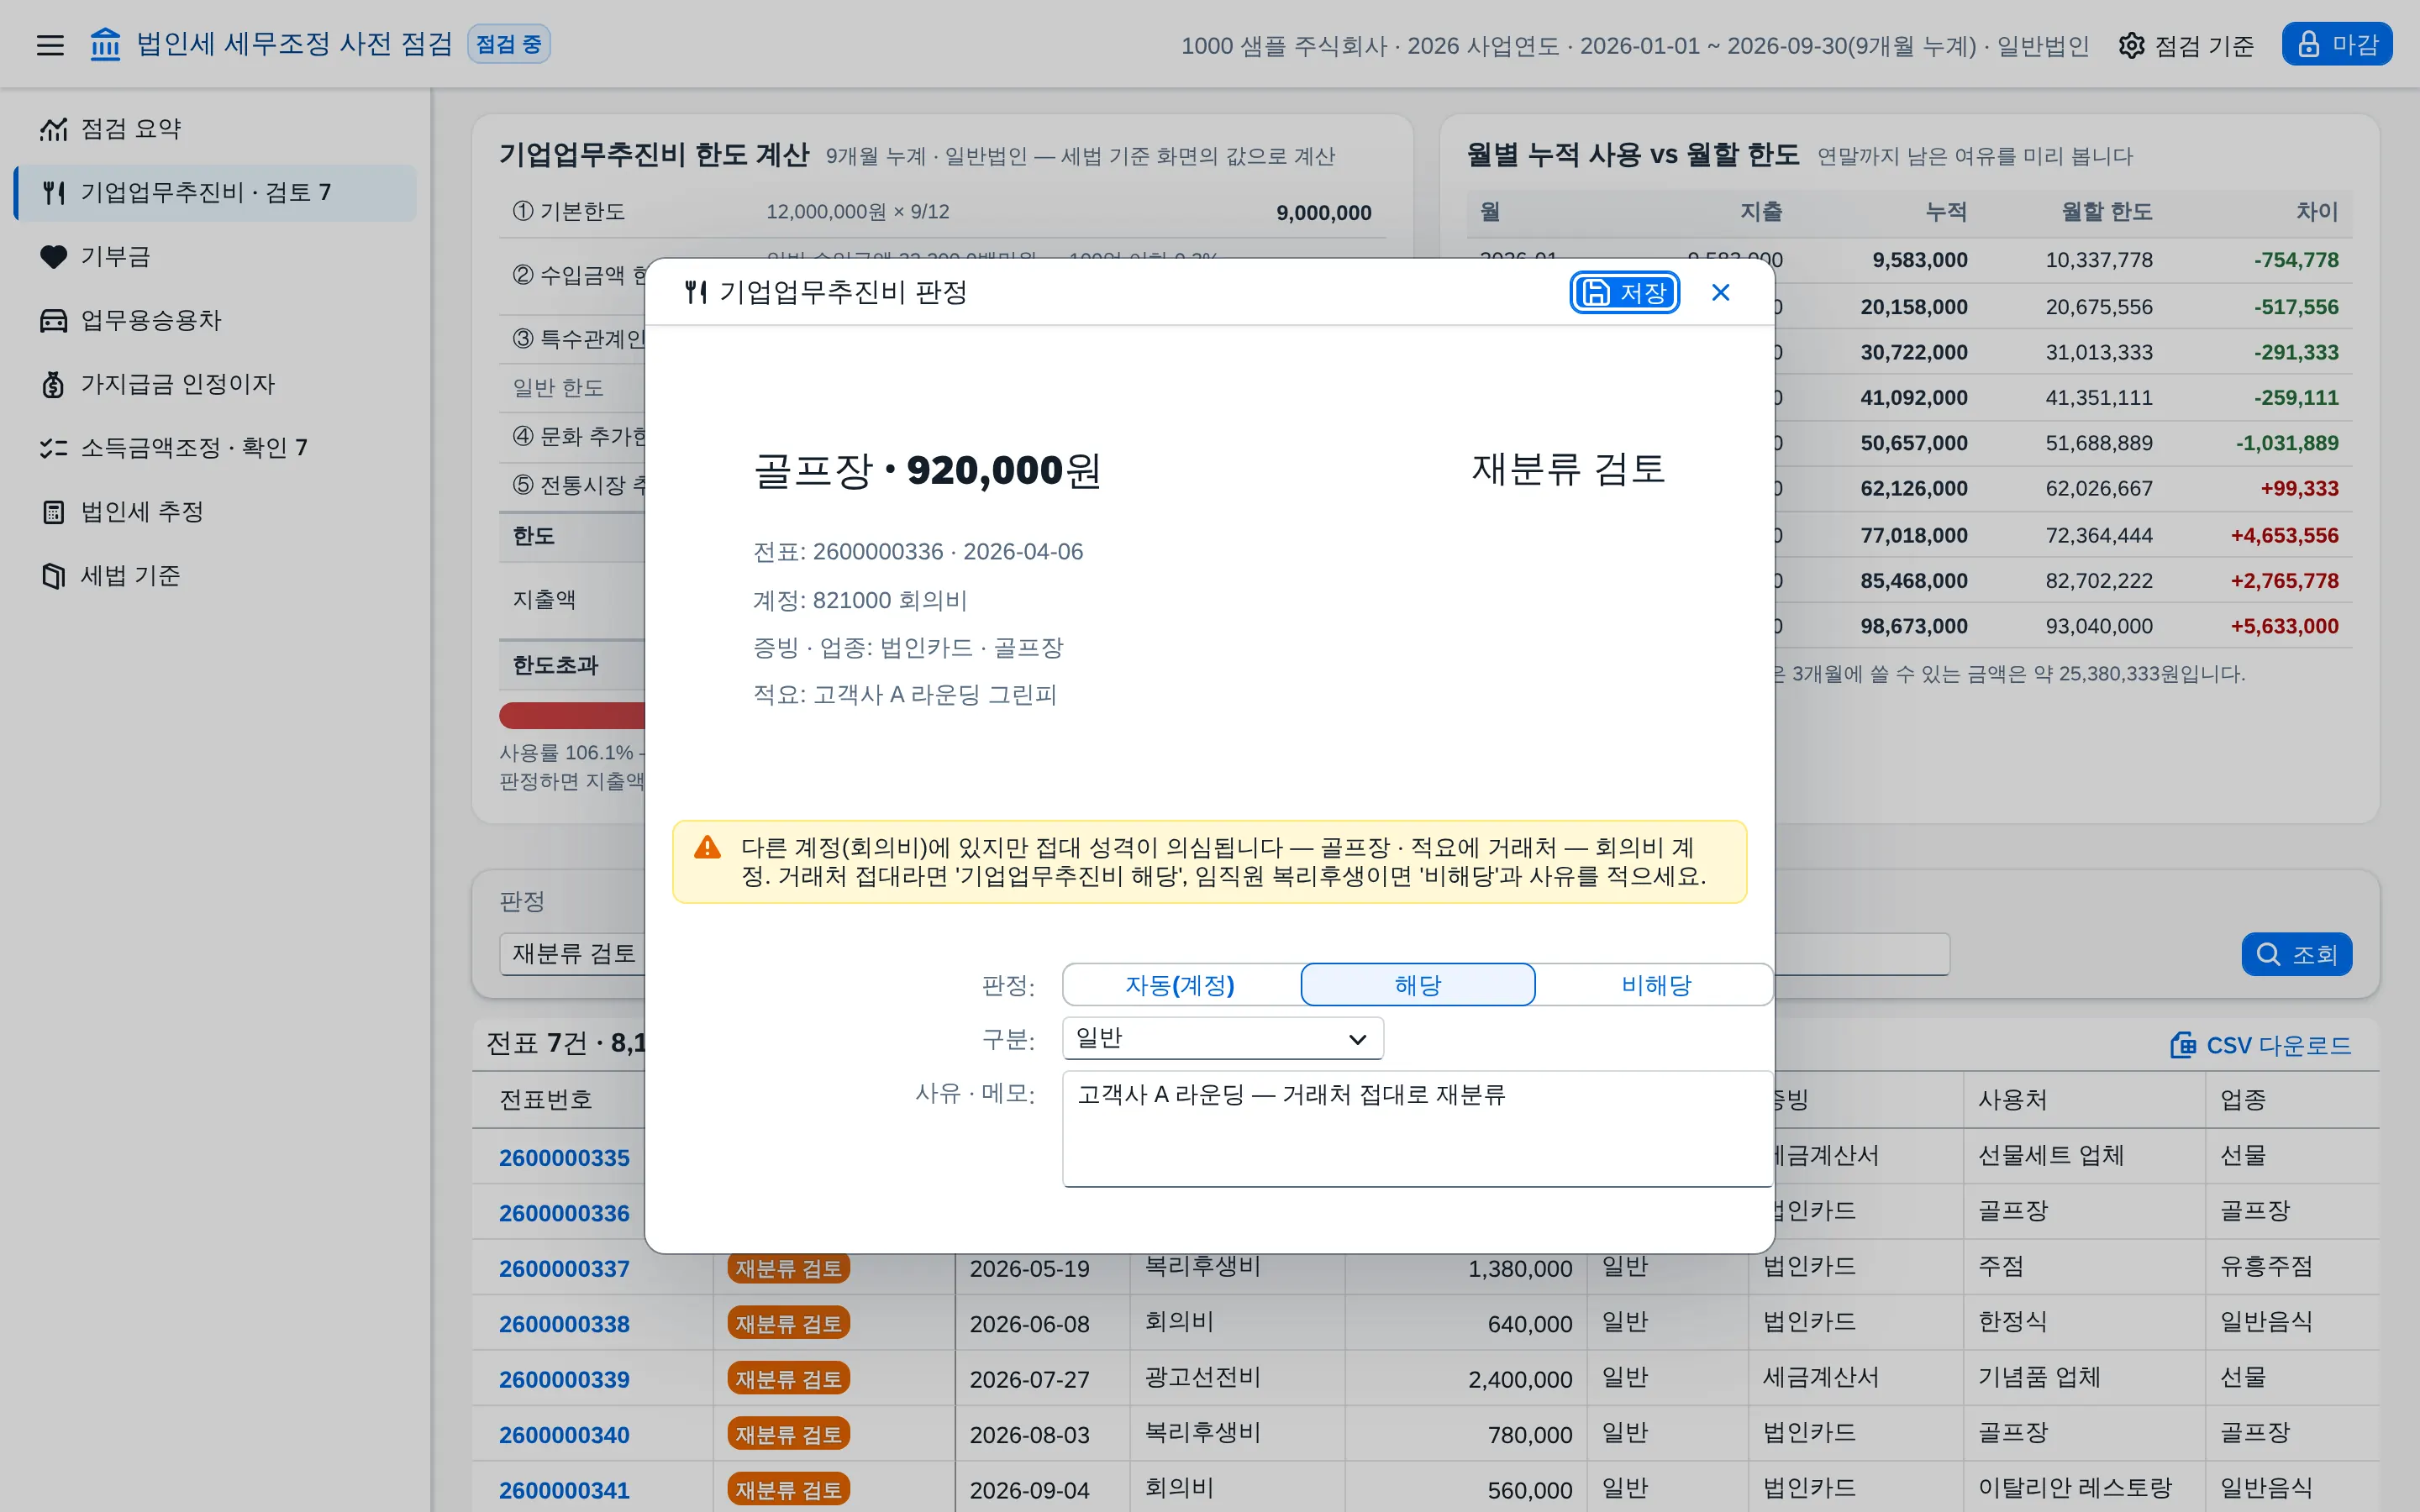This screenshot has height=1512, width=2420.
Task: Click the padlock icon on 마감 button
Action: tap(2308, 45)
